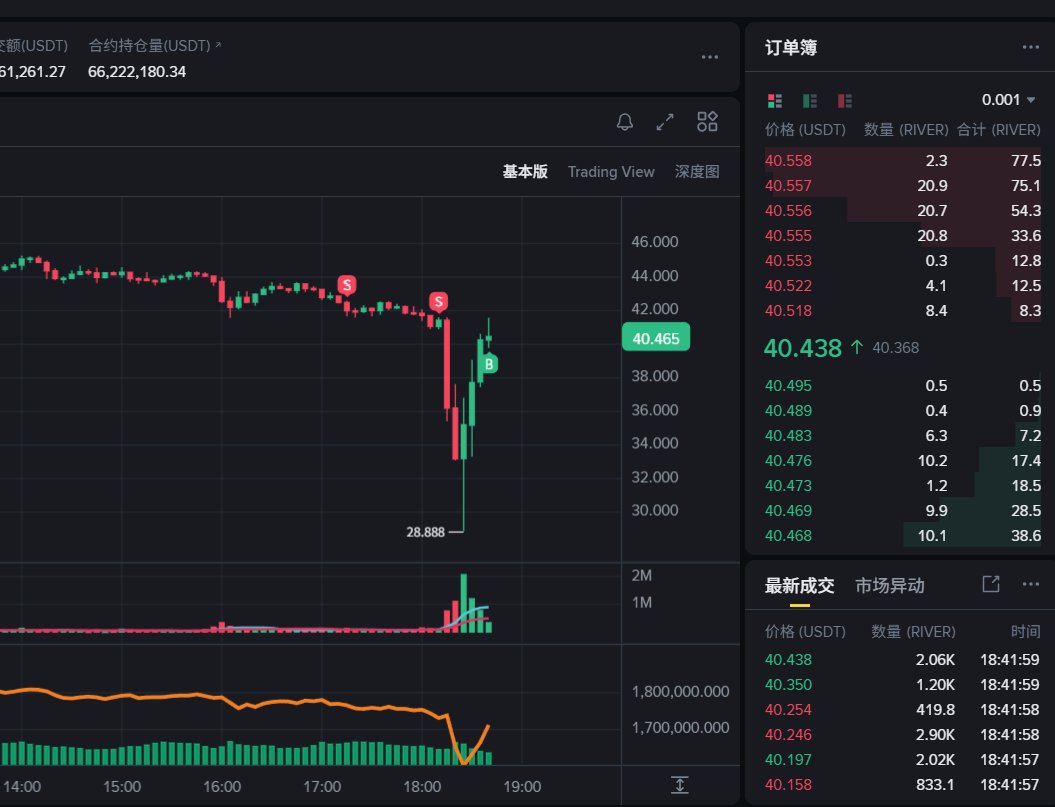Click the S sell marker near 18:10
Viewport: 1055px width, 807px height.
(439, 302)
